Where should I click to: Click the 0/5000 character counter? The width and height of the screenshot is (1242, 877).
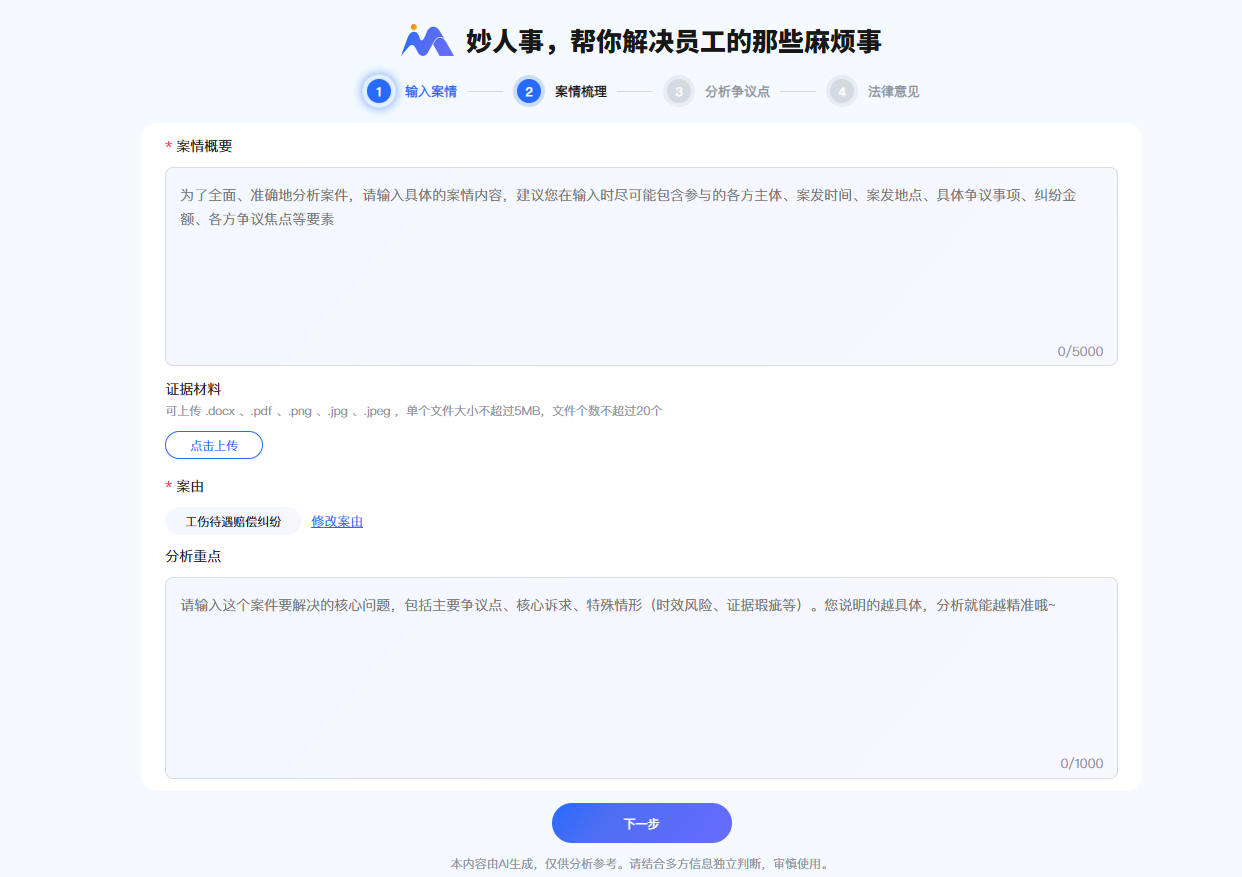[x=1080, y=351]
